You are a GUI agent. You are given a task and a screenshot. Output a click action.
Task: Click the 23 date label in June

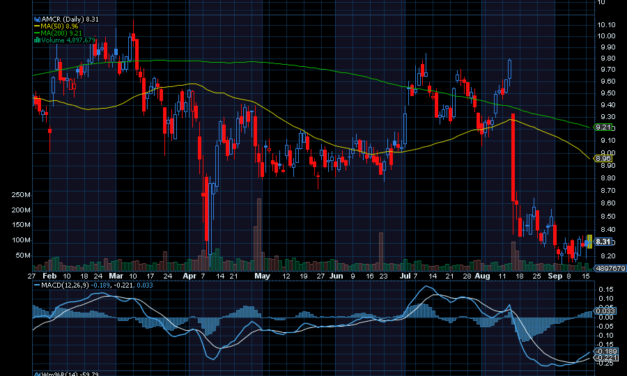(x=383, y=276)
